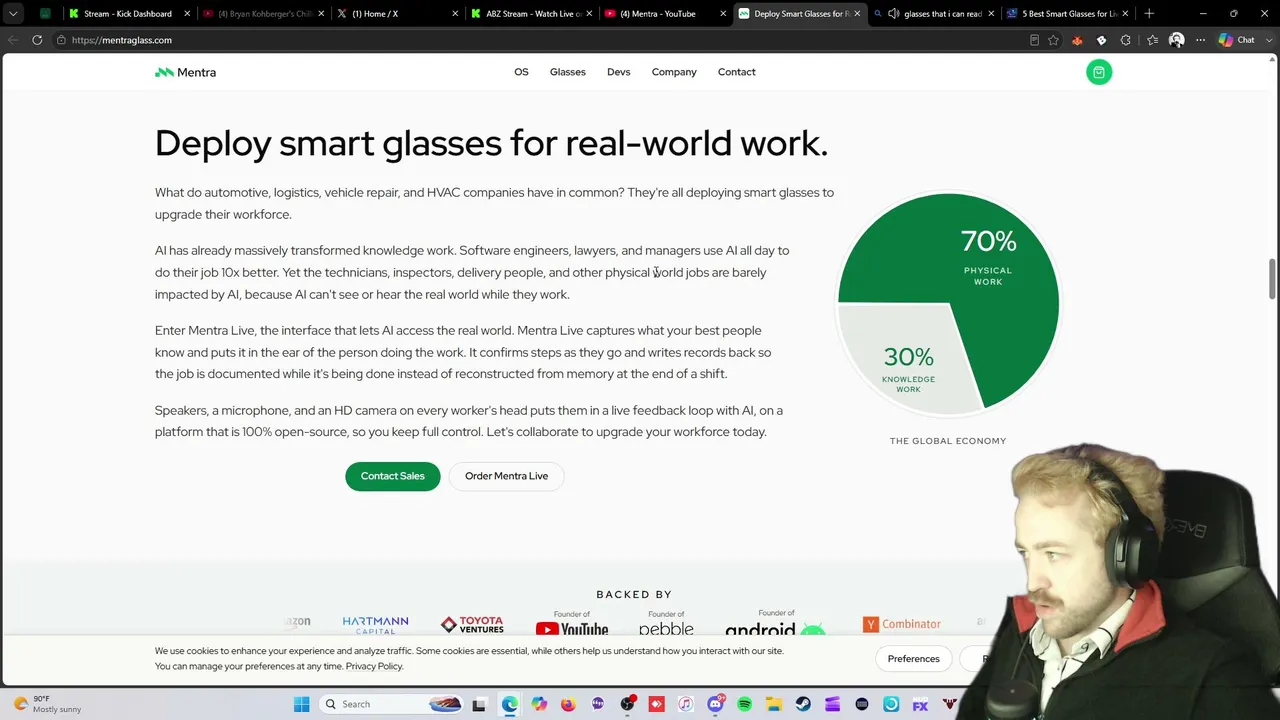This screenshot has height=720, width=1280.
Task: Open the Windows Start menu
Action: tap(302, 704)
